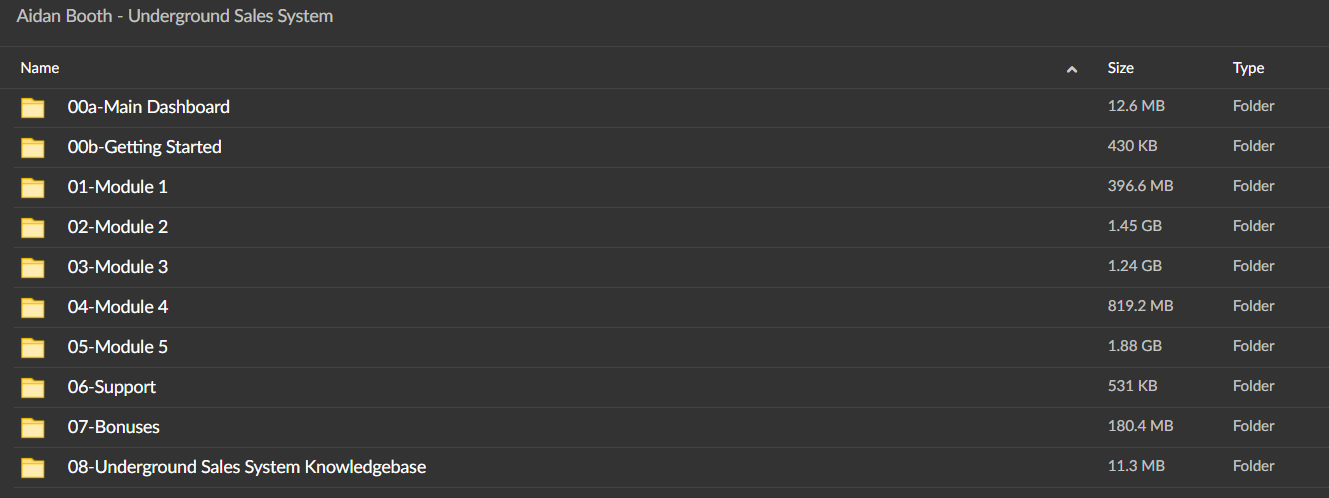
Task: Open the 08-Underground Sales System Knowledgebase link
Action: (x=247, y=467)
